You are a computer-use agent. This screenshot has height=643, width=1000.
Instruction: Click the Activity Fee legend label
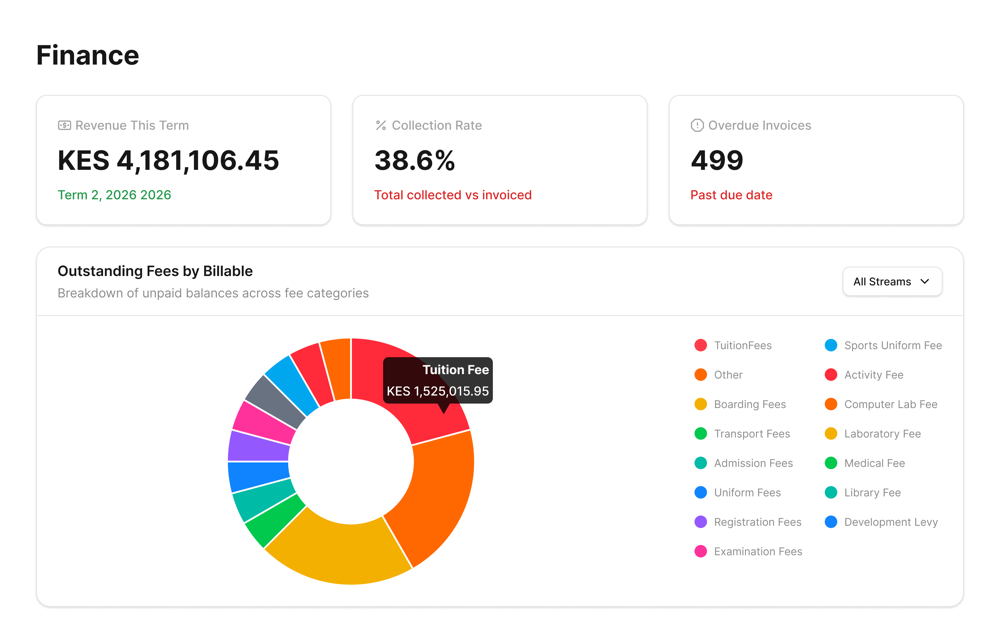(x=874, y=375)
